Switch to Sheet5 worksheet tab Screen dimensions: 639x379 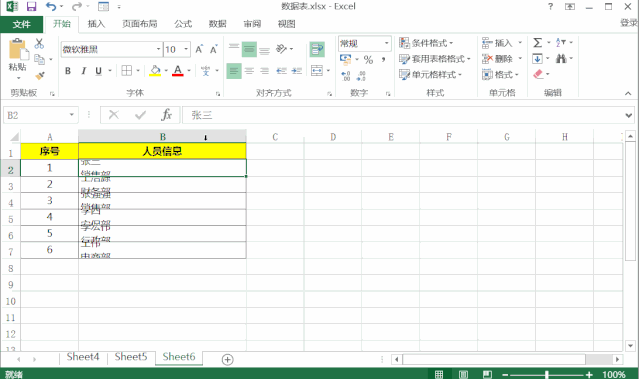pos(130,357)
